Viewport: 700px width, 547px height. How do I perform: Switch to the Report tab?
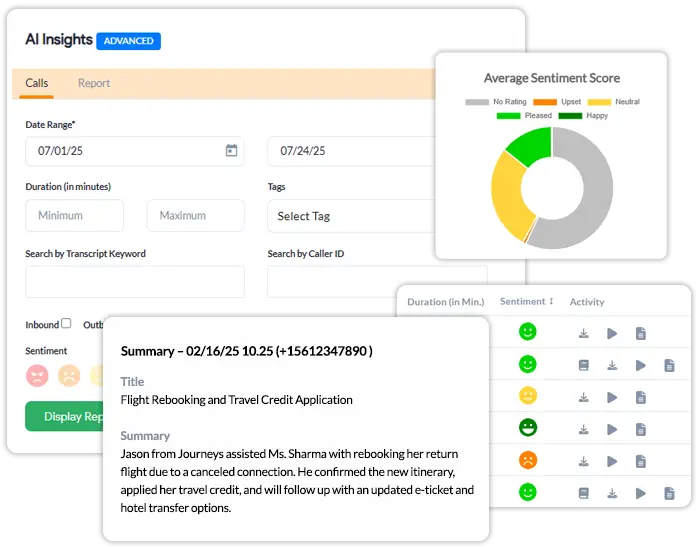[94, 83]
